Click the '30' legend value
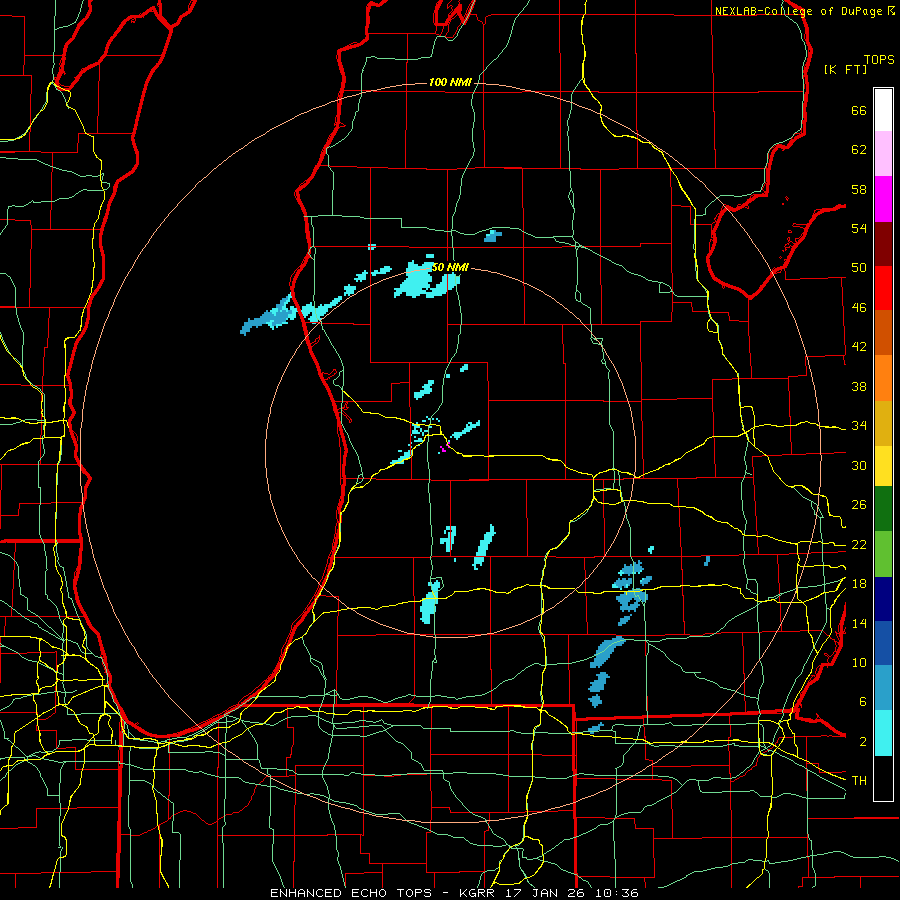Screen dimensions: 900x900 [859, 465]
